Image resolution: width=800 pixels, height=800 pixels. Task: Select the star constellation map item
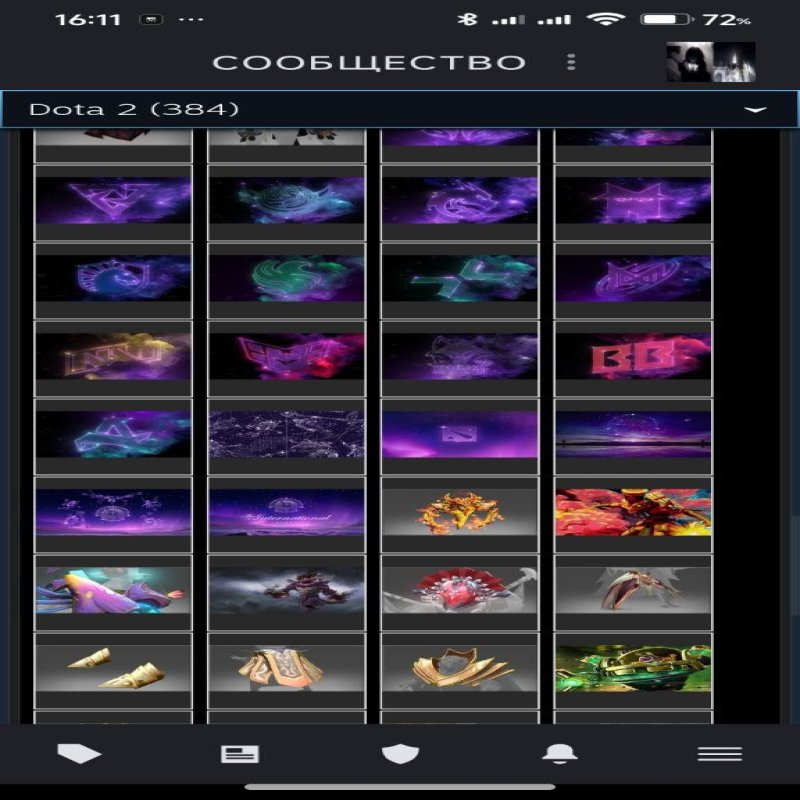pos(286,435)
